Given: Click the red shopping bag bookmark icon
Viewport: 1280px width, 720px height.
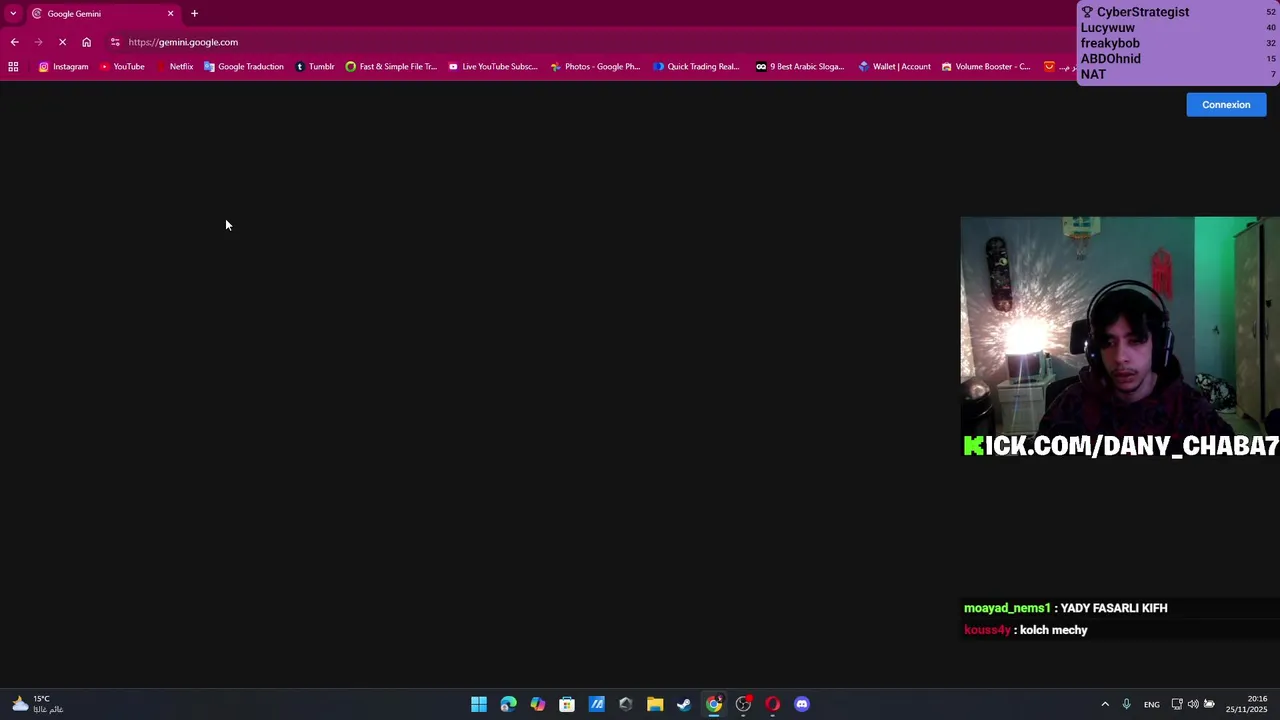Looking at the screenshot, I should tap(1049, 67).
